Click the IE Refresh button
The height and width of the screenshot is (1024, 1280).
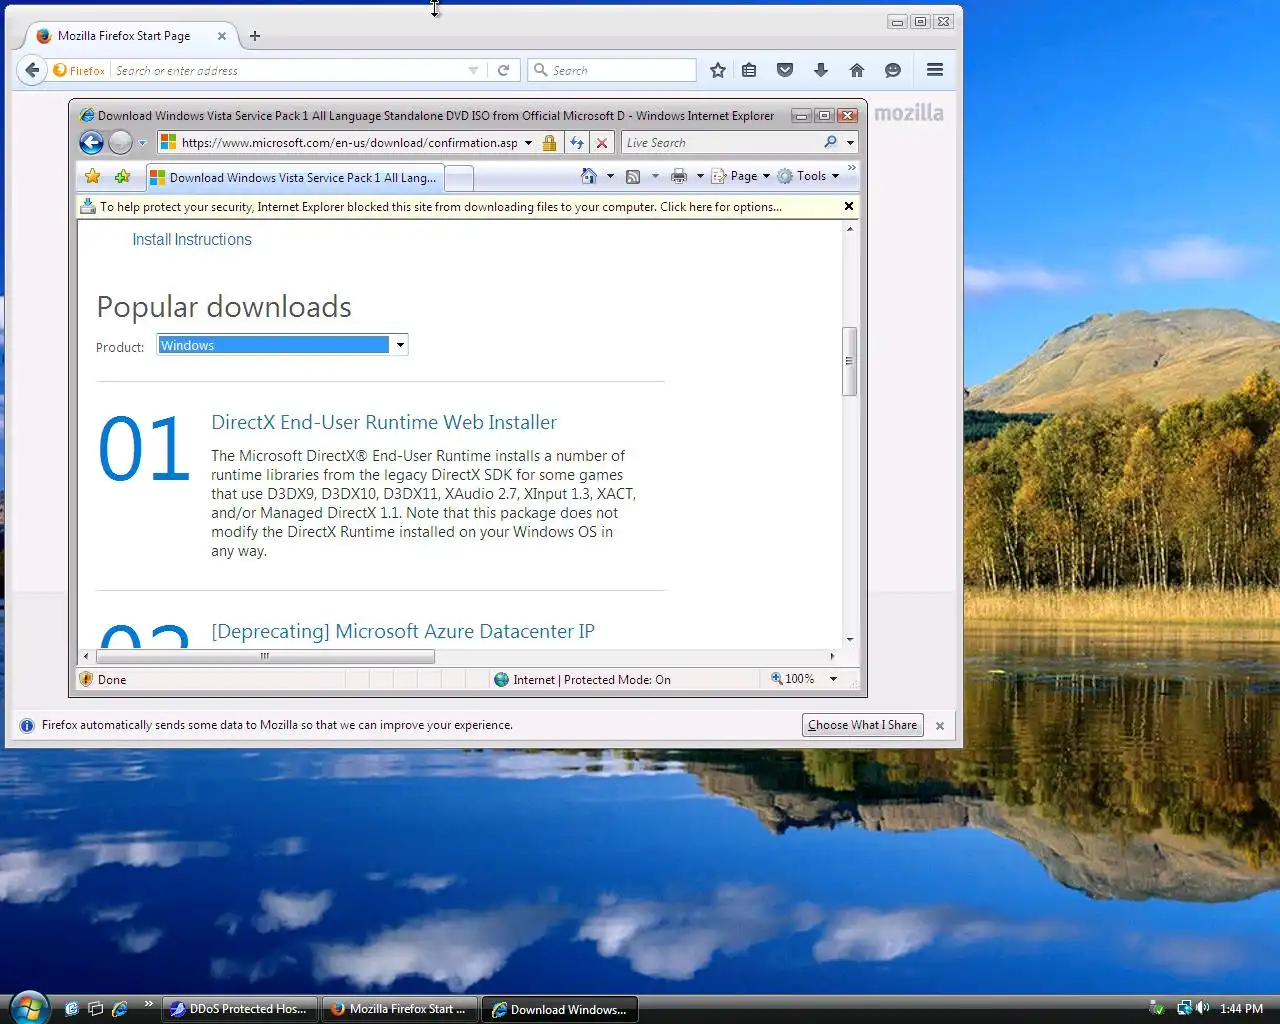[577, 143]
